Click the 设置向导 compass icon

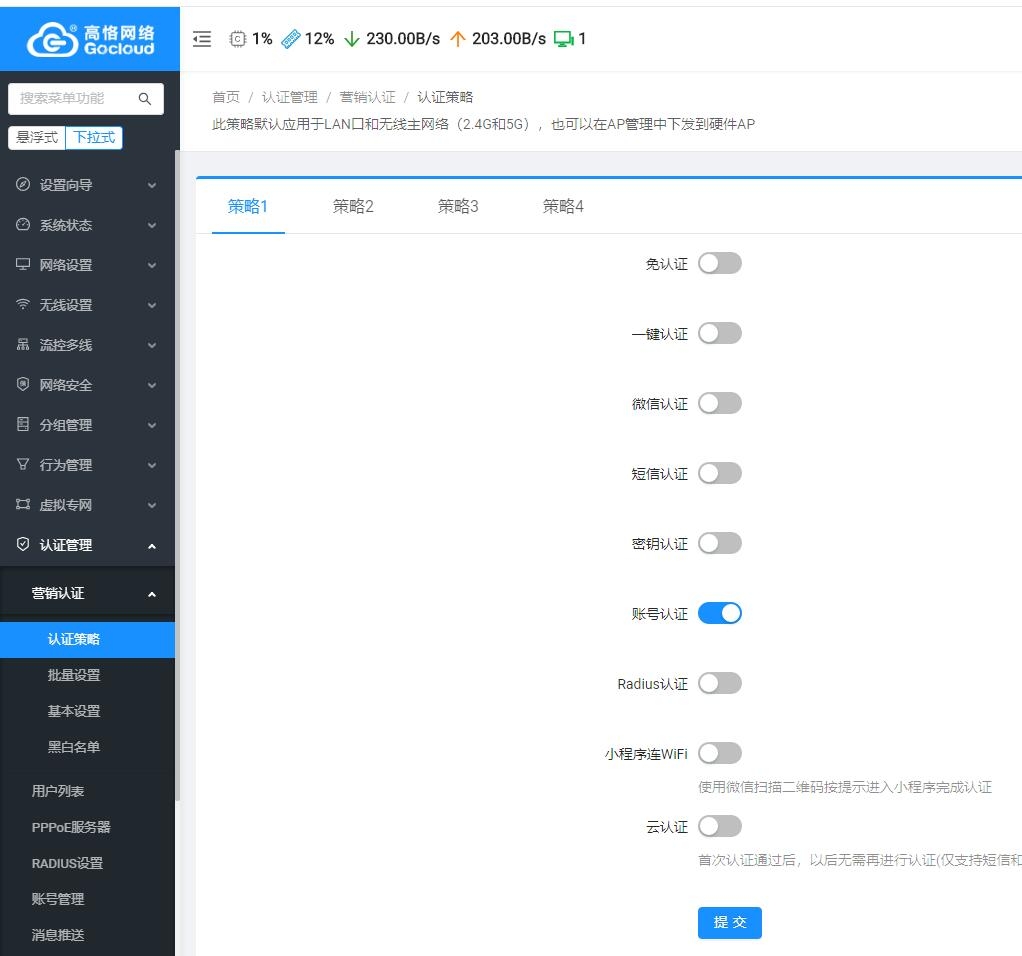coord(23,184)
